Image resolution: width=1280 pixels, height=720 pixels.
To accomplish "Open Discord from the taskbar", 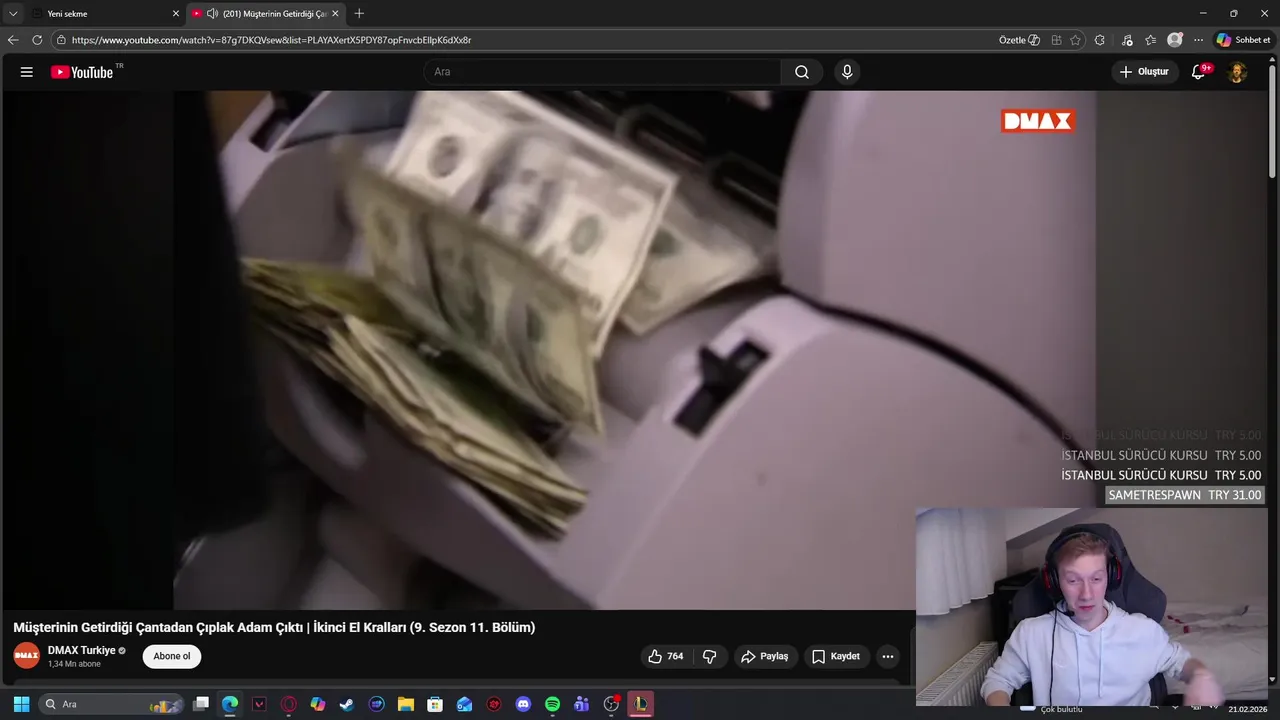I will 523,704.
